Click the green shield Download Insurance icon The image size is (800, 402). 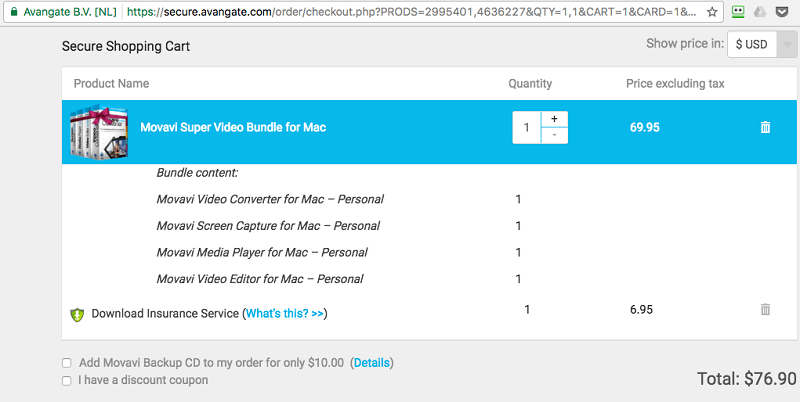click(77, 315)
